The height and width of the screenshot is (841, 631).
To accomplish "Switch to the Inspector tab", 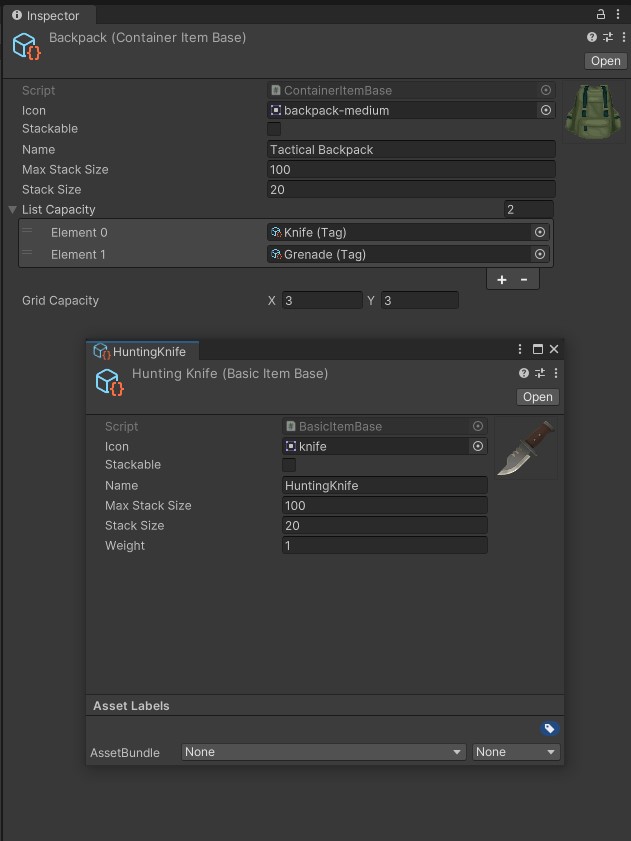I will click(48, 15).
